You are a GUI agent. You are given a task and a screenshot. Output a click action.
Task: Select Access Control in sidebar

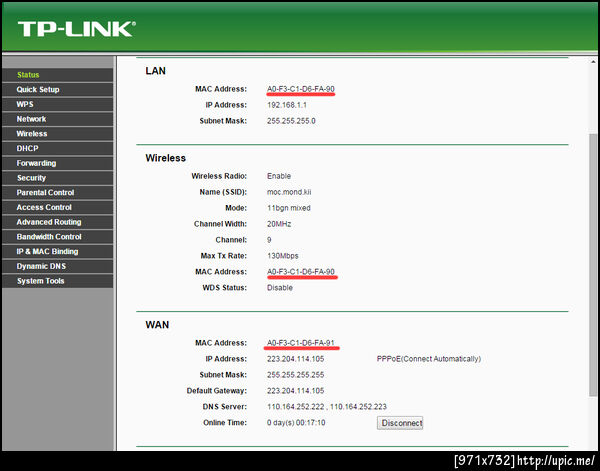(57, 207)
